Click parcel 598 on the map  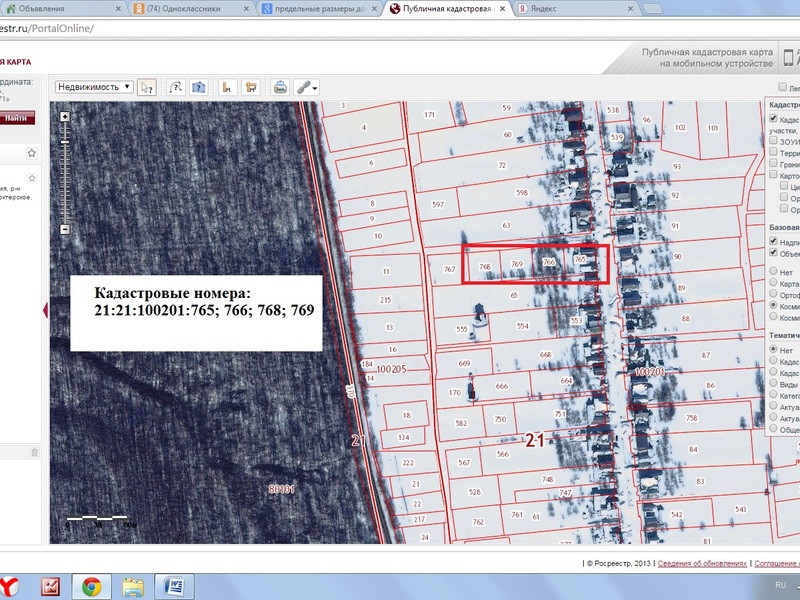pos(521,193)
